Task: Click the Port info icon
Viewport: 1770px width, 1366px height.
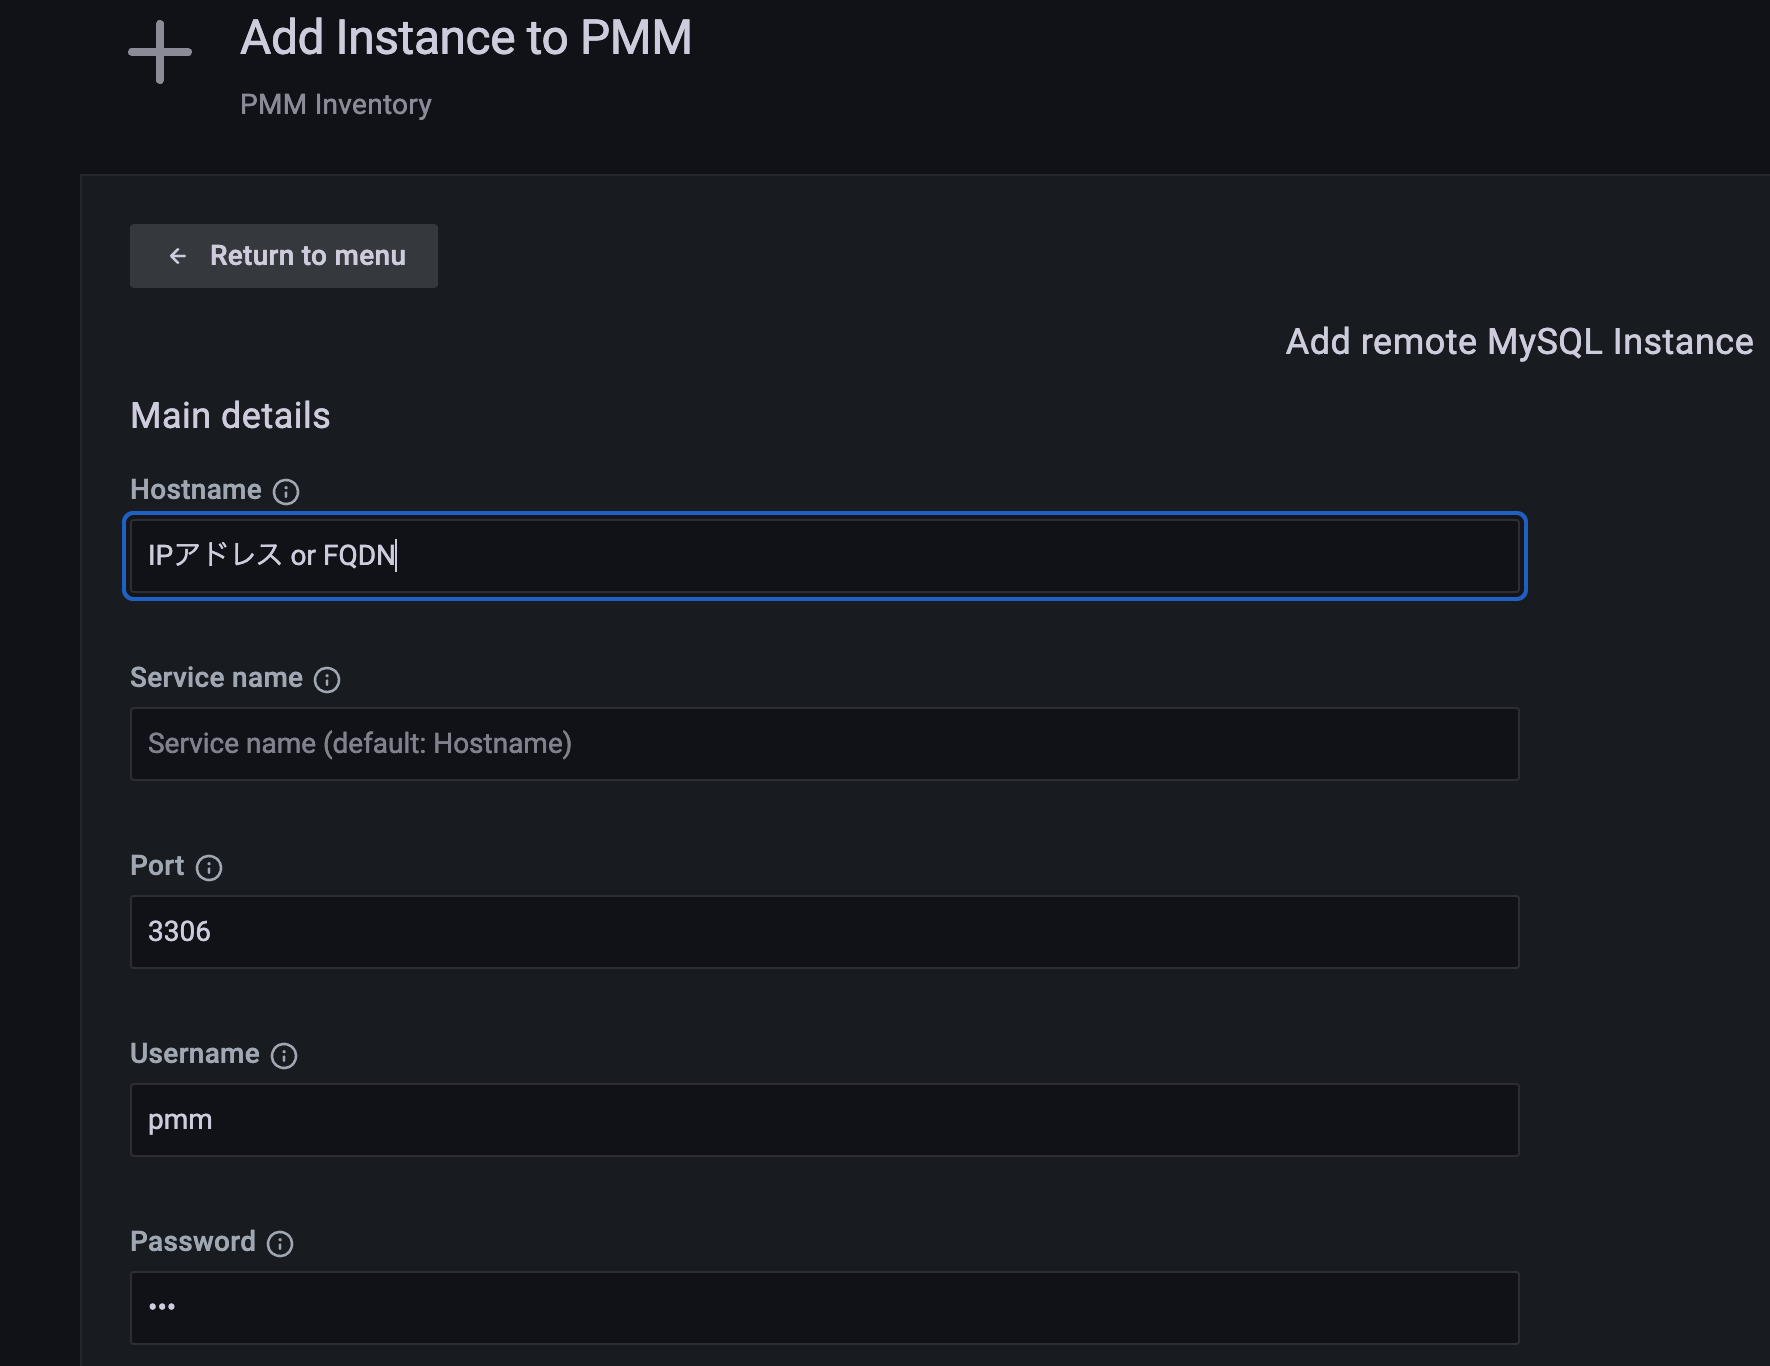Action: click(x=209, y=867)
